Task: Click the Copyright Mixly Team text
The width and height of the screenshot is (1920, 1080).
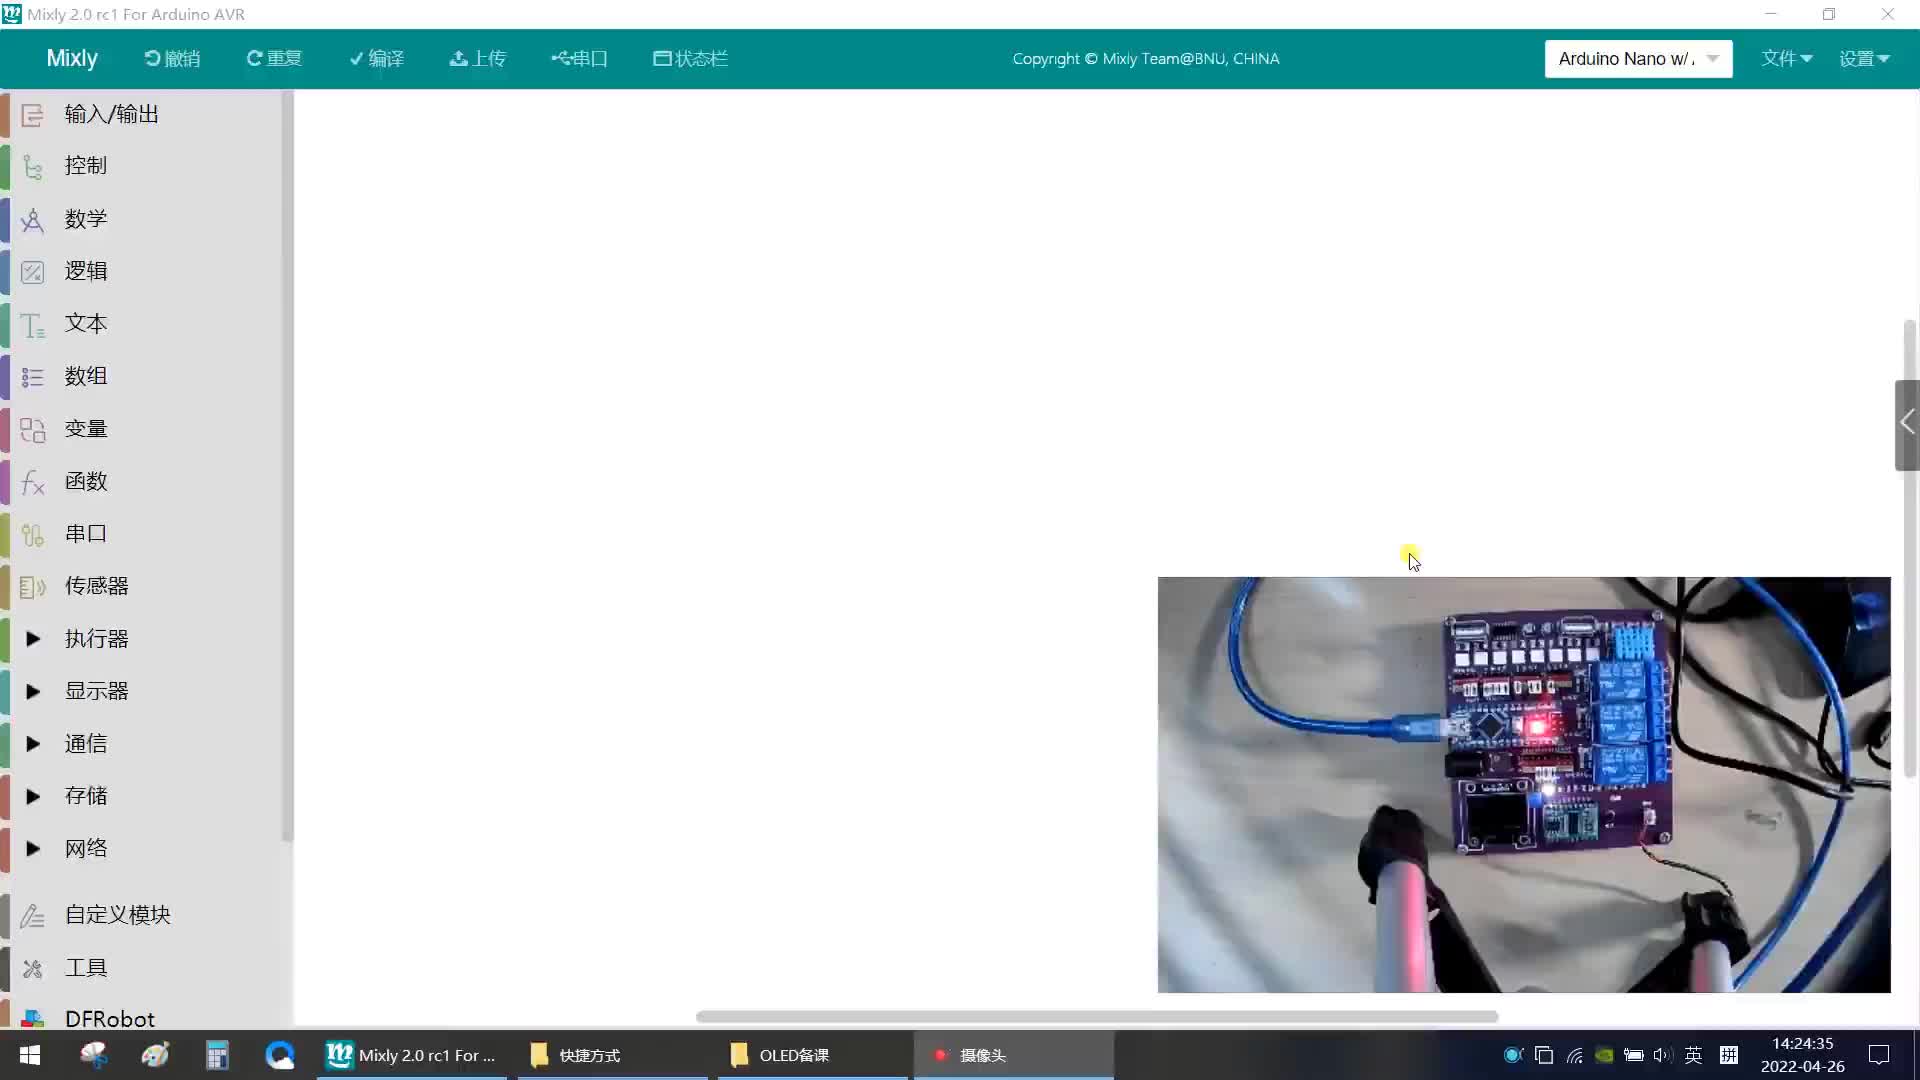Action: click(1146, 59)
